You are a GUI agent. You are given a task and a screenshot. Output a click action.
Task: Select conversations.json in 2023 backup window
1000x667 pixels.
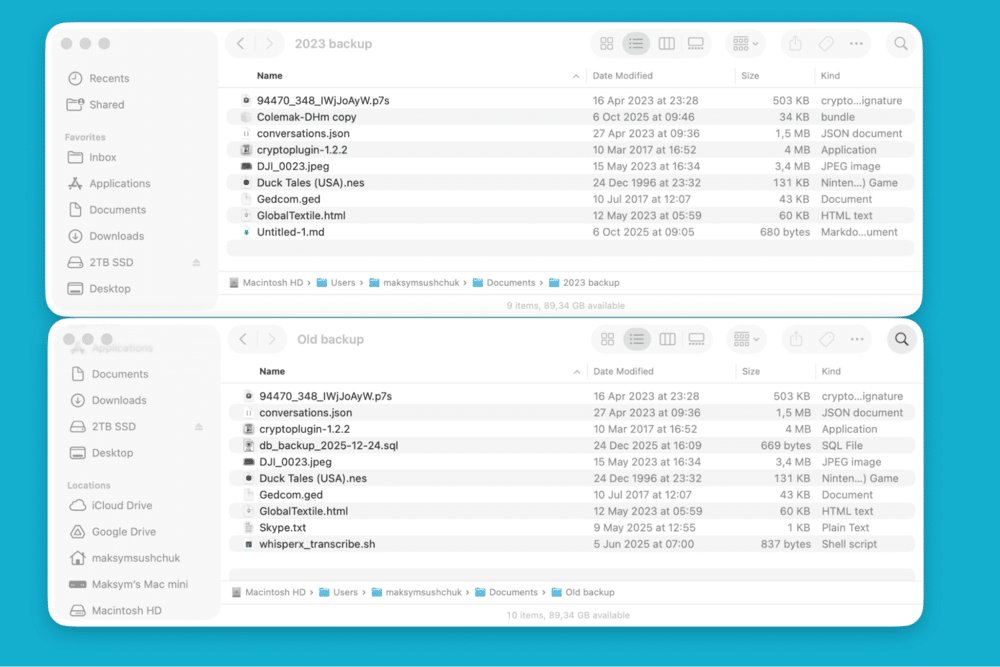pos(570,133)
